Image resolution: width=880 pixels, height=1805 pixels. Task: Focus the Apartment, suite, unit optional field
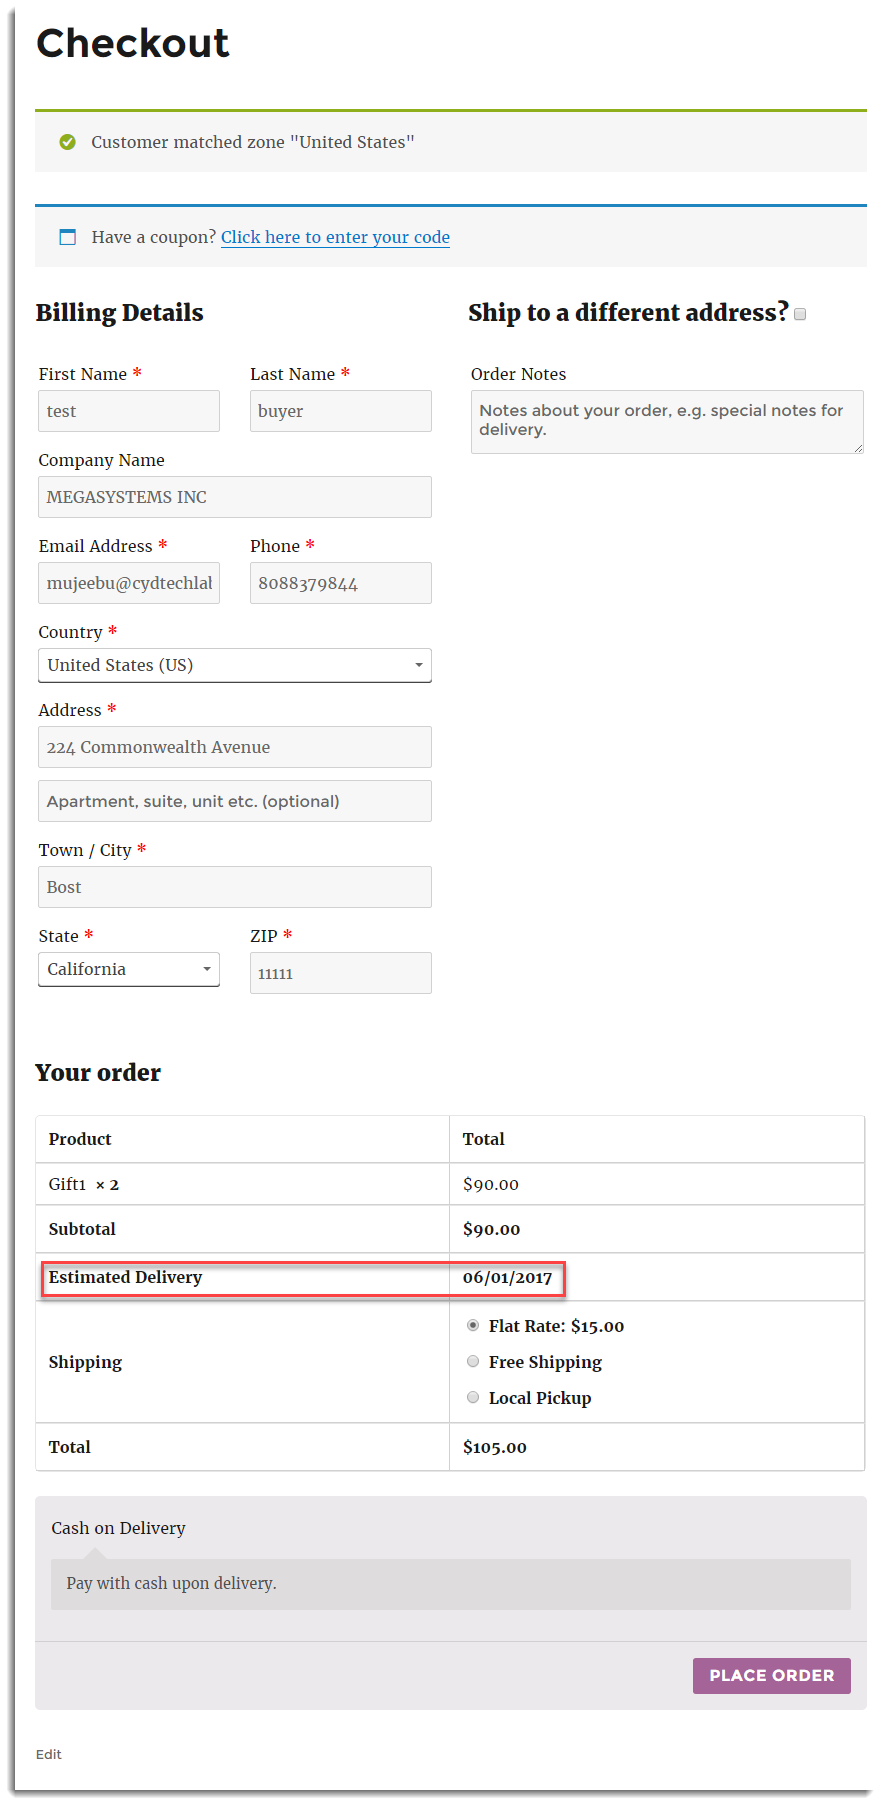tap(235, 801)
